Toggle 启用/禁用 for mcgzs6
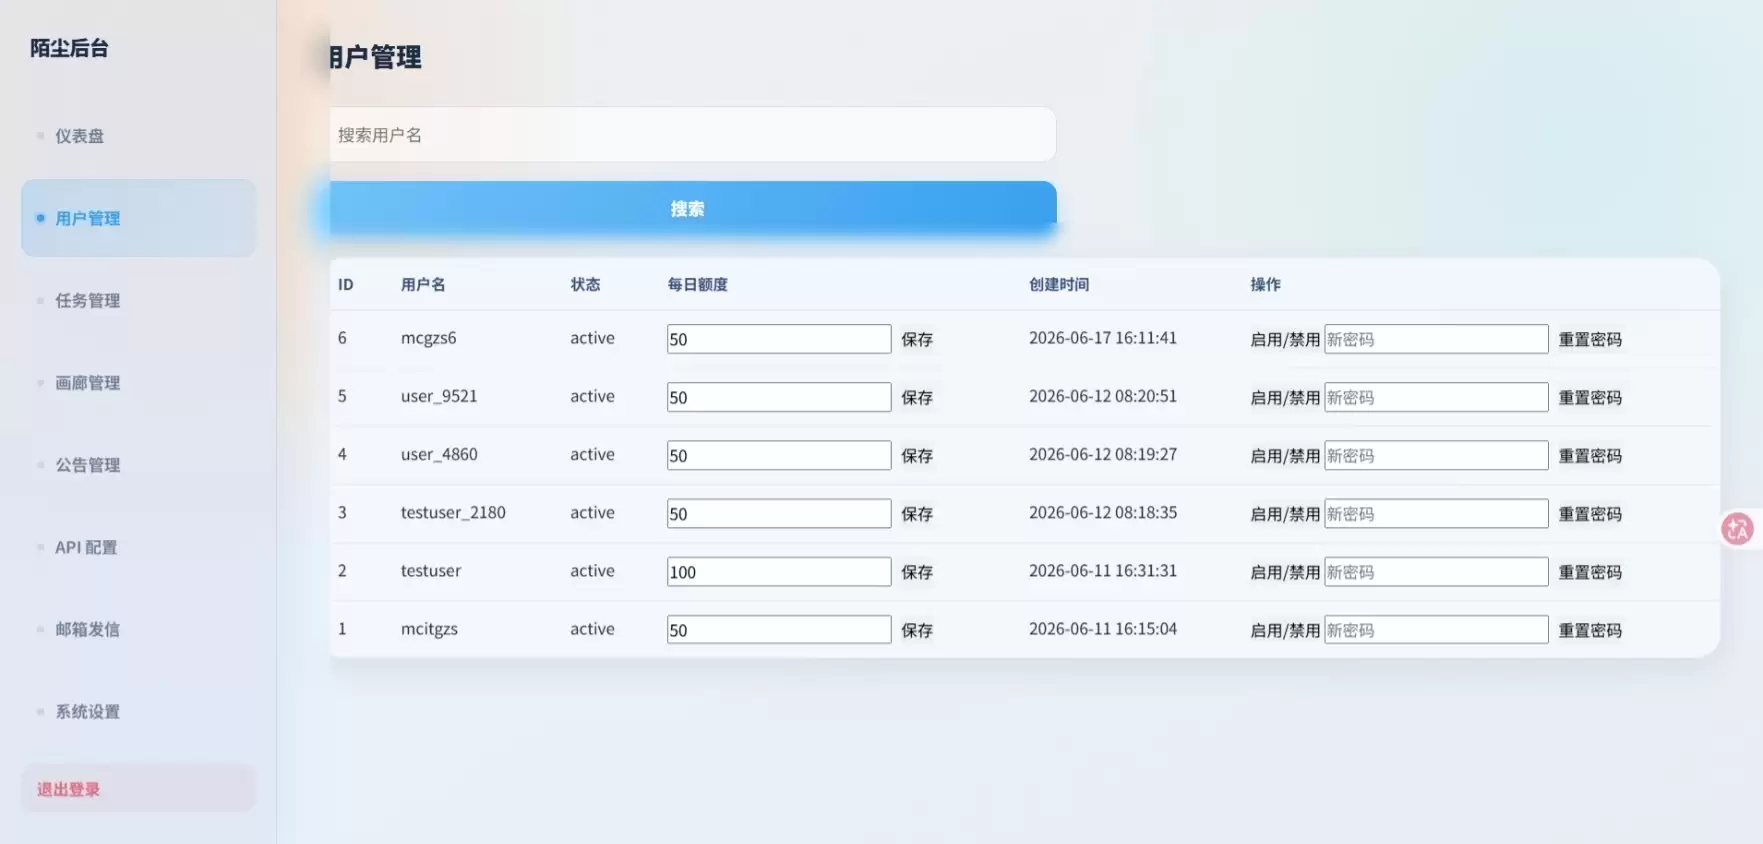Image resolution: width=1763 pixels, height=844 pixels. [x=1285, y=339]
